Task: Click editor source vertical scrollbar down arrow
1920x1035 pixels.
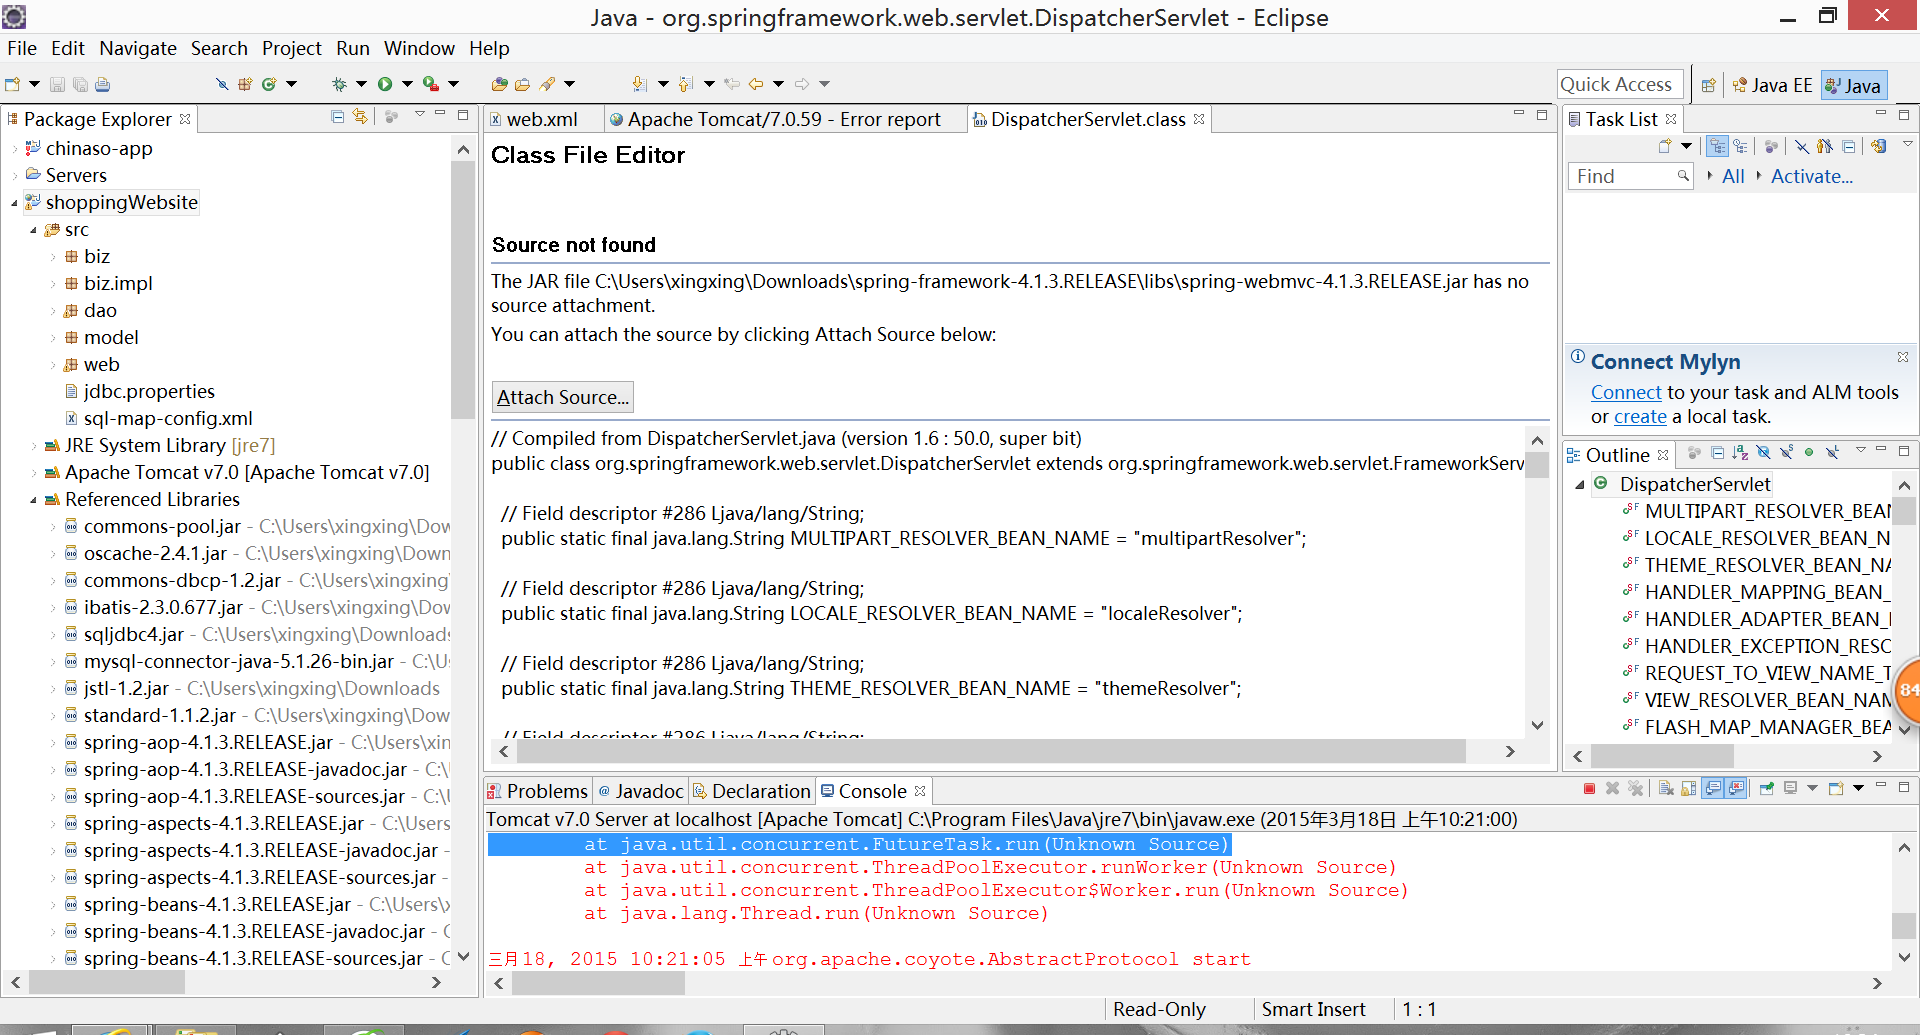Action: [x=1538, y=726]
